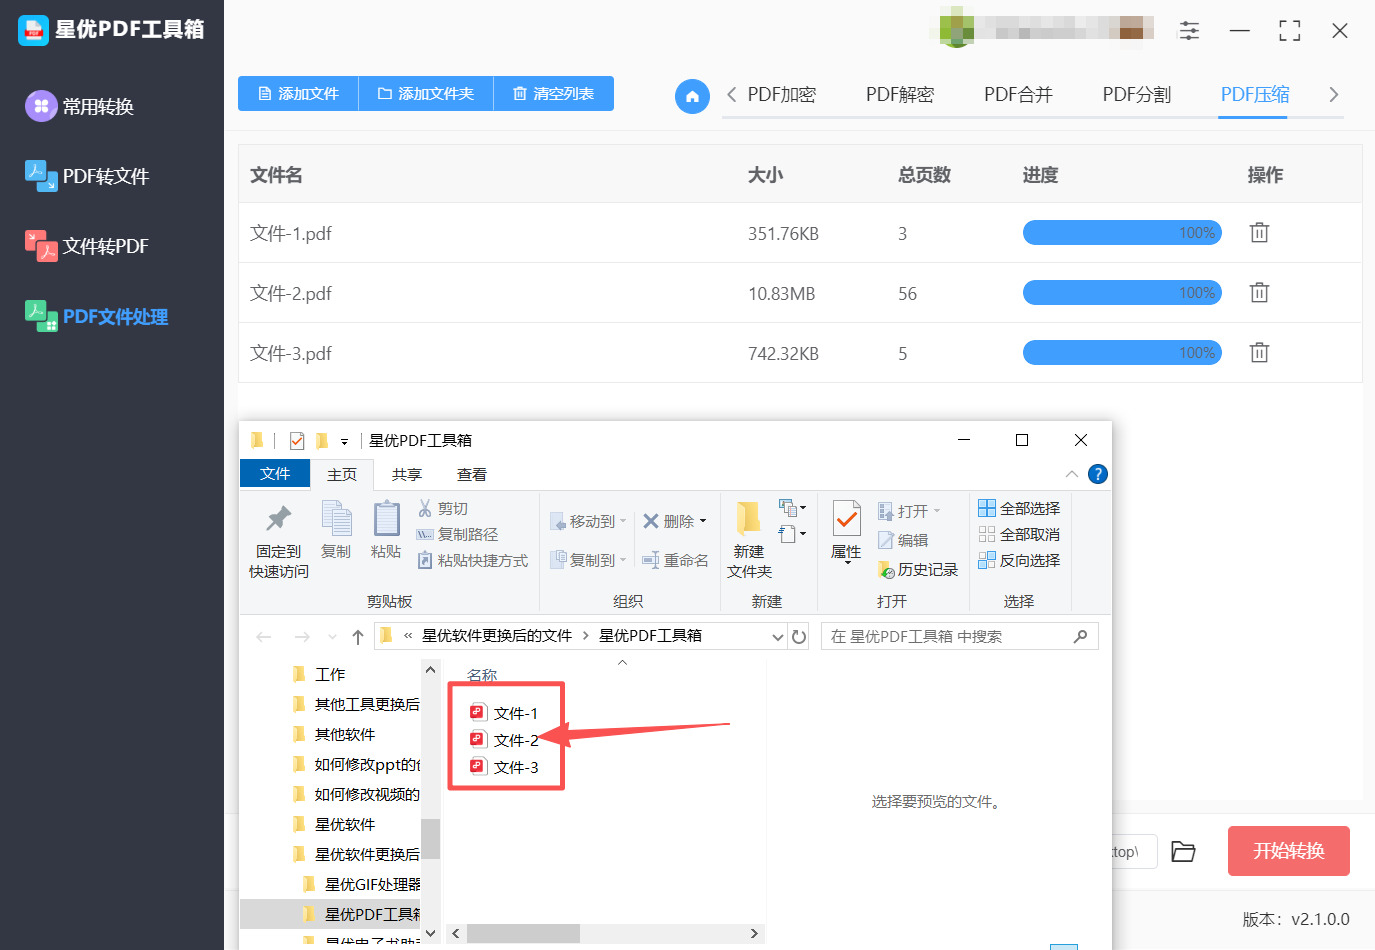
Task: Open Explorer help question mark icon
Action: click(1098, 474)
